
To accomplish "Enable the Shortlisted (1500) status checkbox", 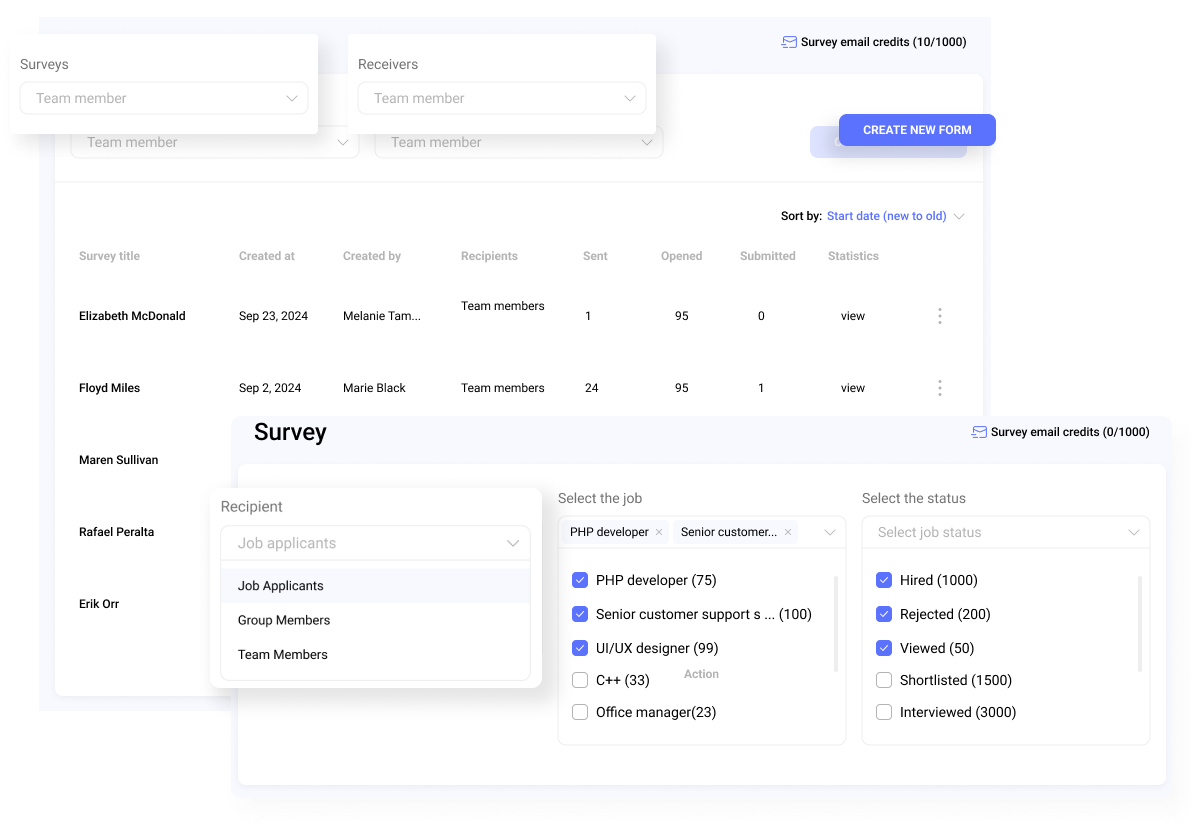I will point(884,680).
